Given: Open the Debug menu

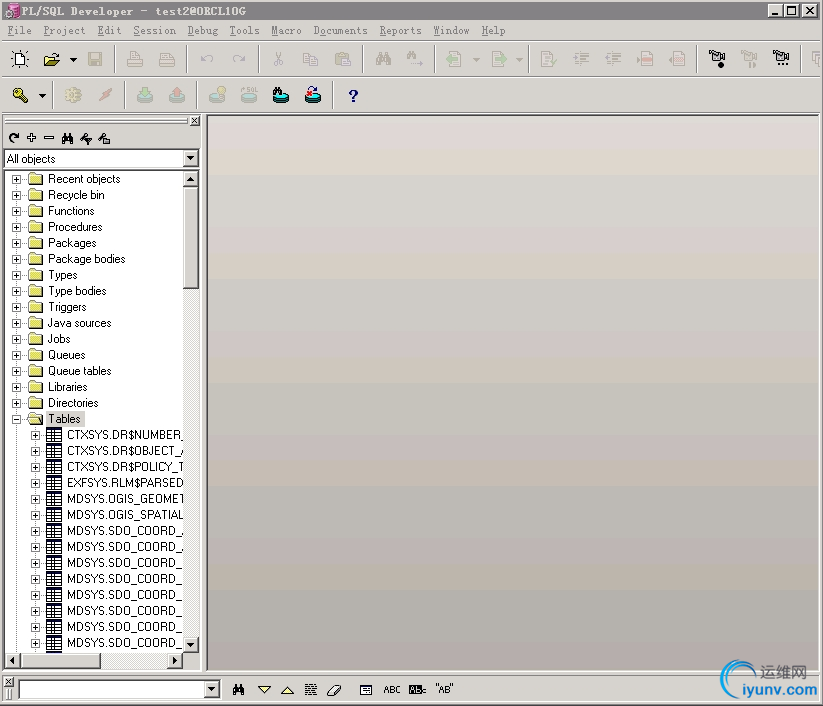Looking at the screenshot, I should pos(203,30).
